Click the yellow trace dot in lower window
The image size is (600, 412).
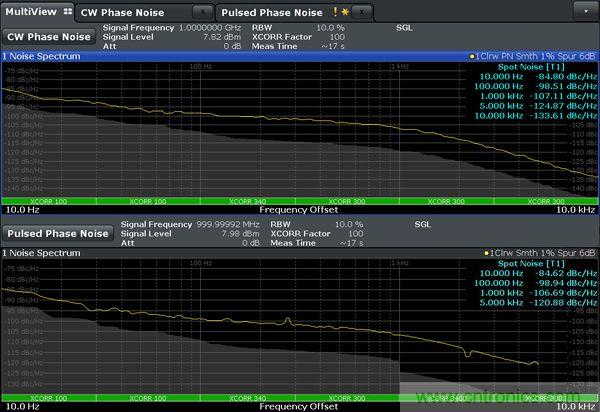[x=485, y=253]
